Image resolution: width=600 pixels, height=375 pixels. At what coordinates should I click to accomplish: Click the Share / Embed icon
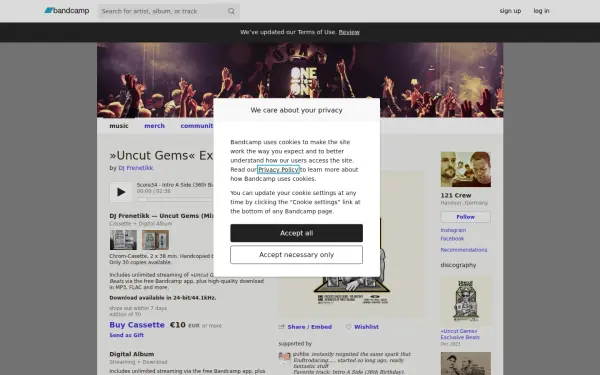click(x=282, y=327)
